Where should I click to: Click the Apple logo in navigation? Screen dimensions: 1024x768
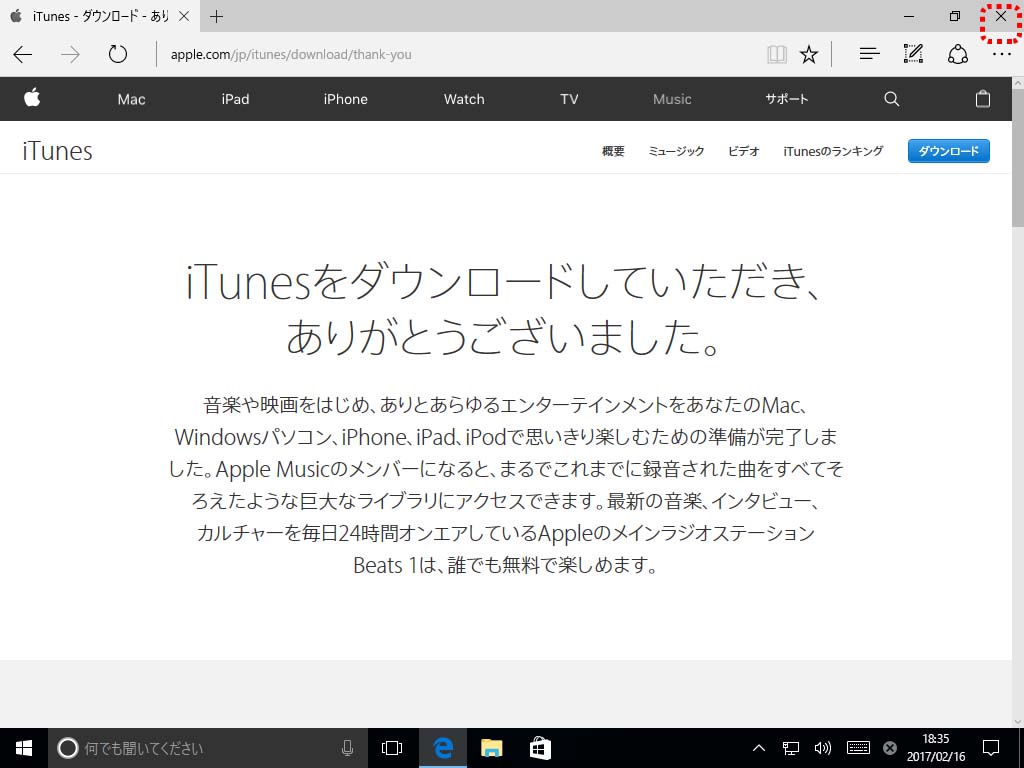(32, 98)
